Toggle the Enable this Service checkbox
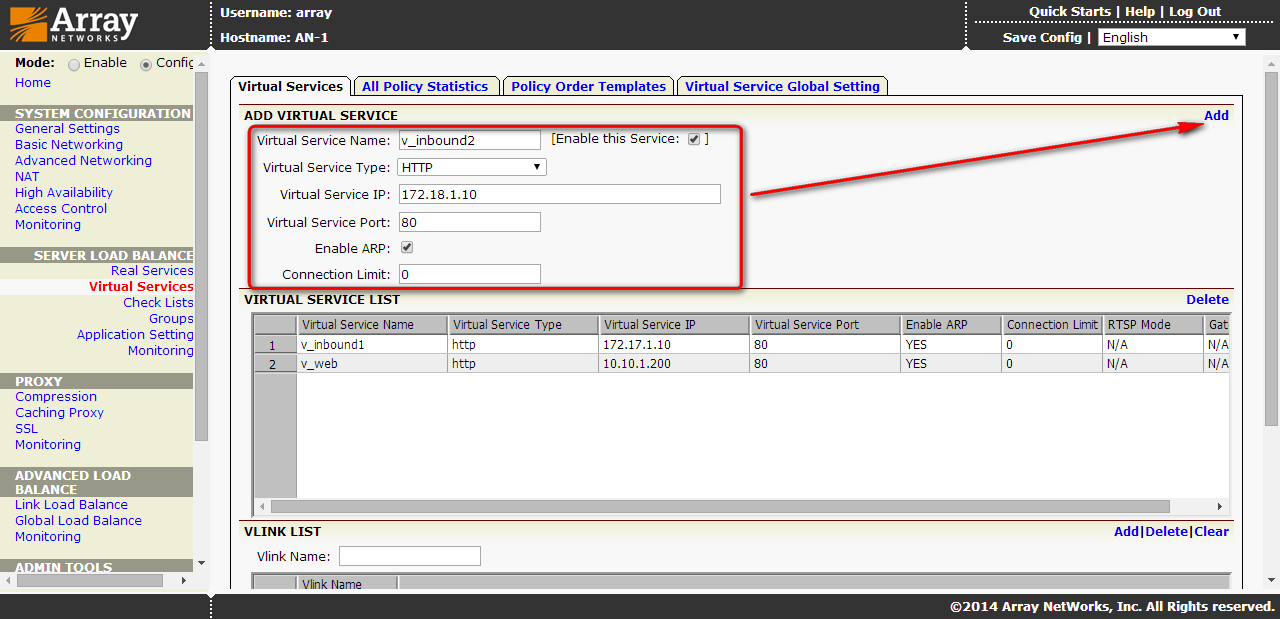Viewport: 1280px width, 619px height. click(x=694, y=139)
